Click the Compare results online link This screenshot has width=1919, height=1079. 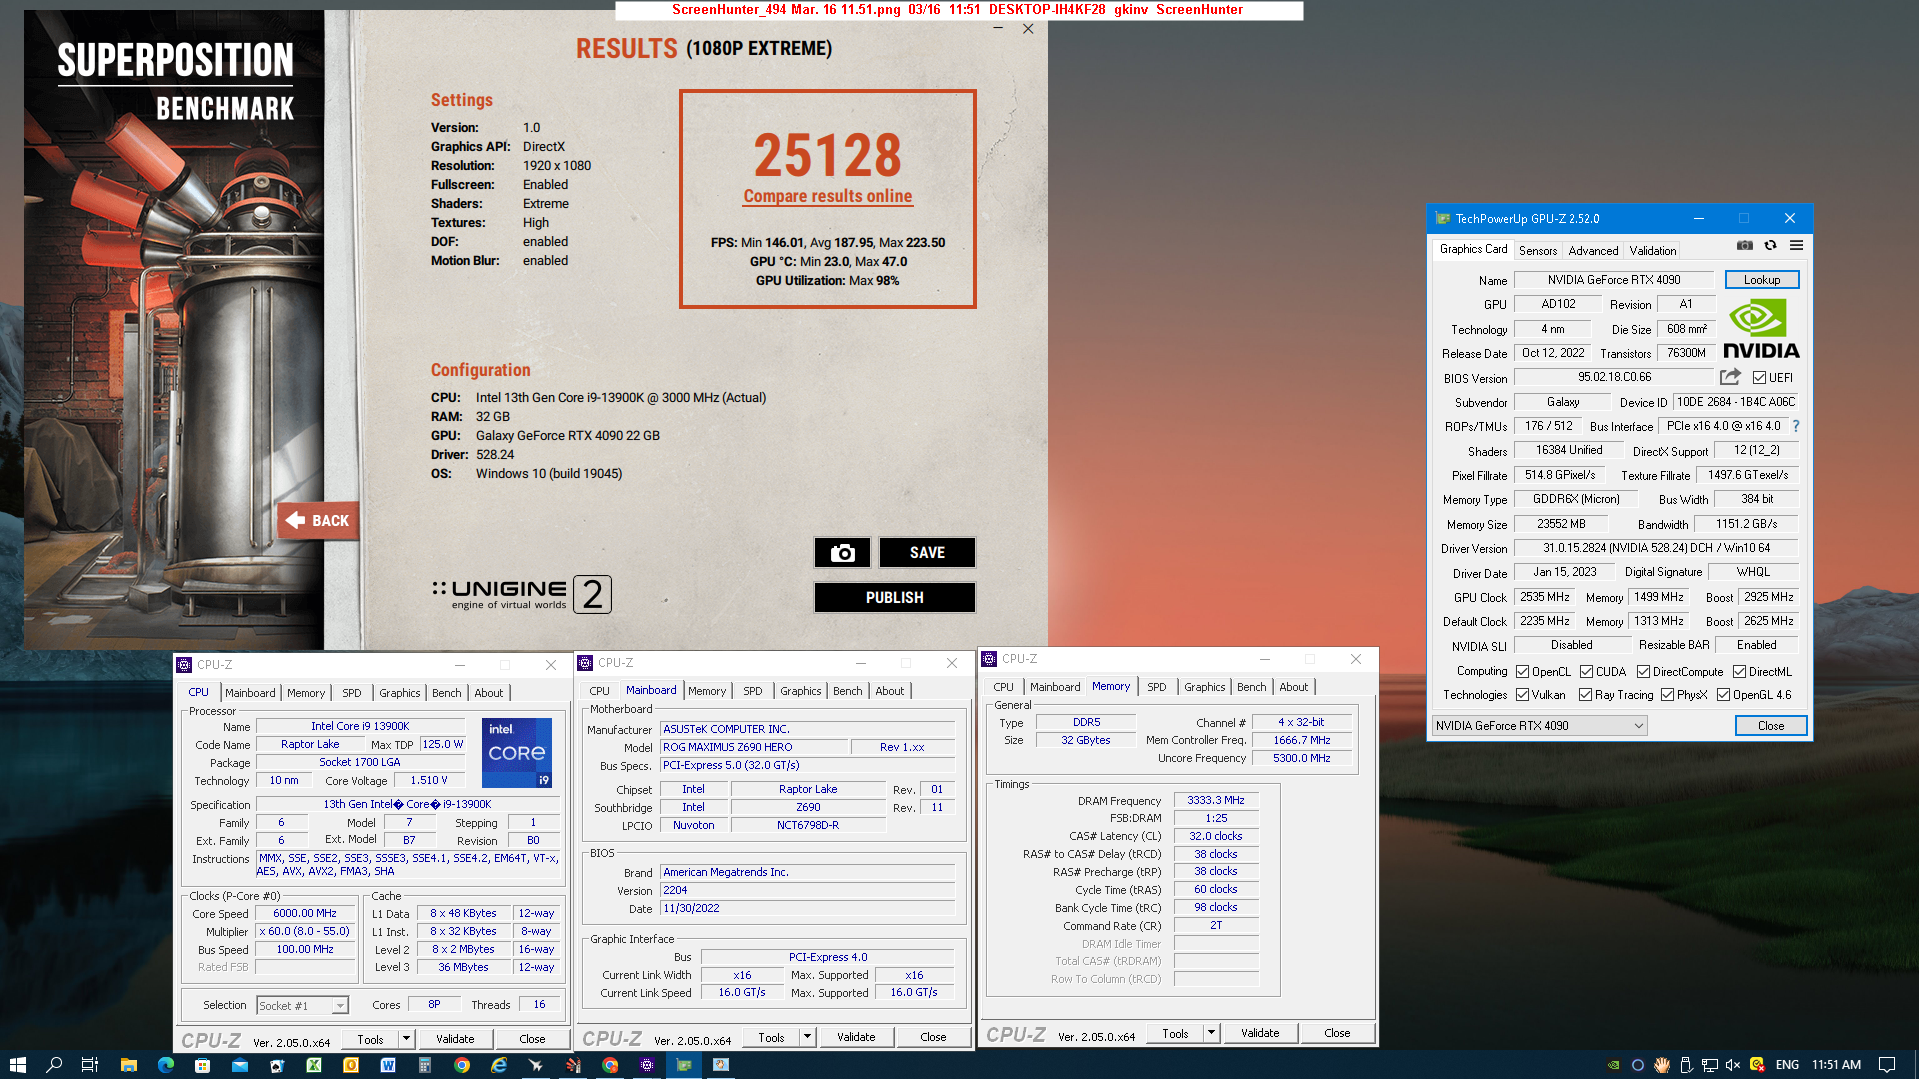pos(827,197)
